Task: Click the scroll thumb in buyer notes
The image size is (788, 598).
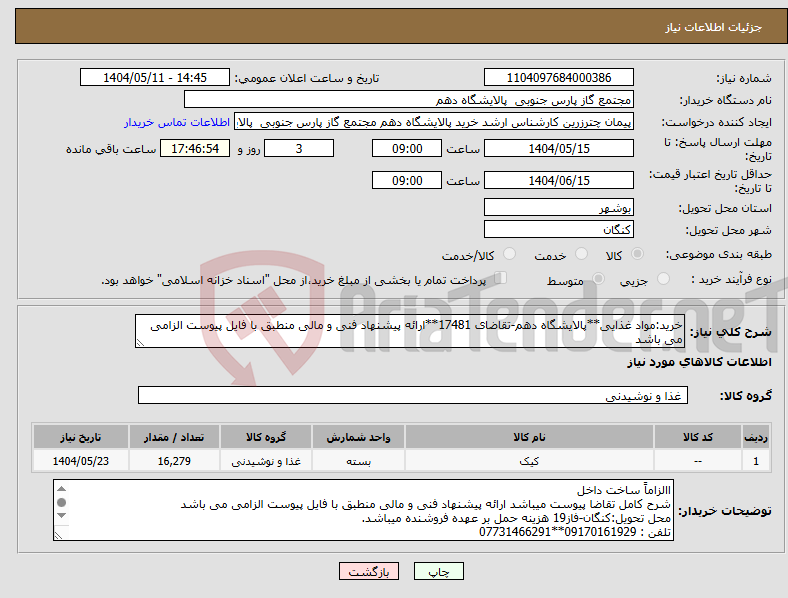Action: point(61,503)
